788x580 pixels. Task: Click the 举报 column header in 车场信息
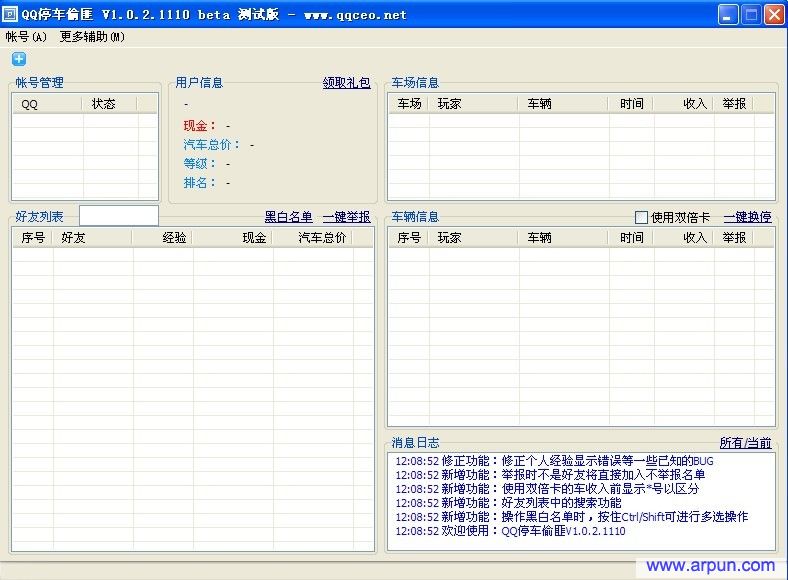point(733,104)
